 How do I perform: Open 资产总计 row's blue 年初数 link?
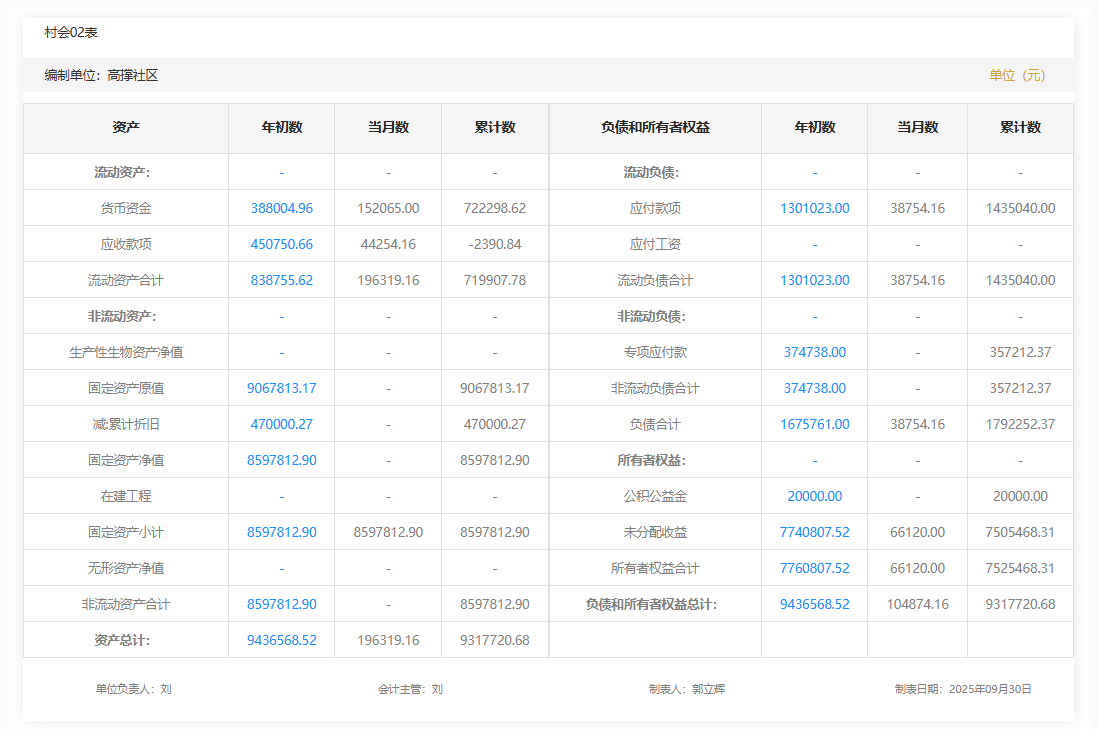[281, 640]
